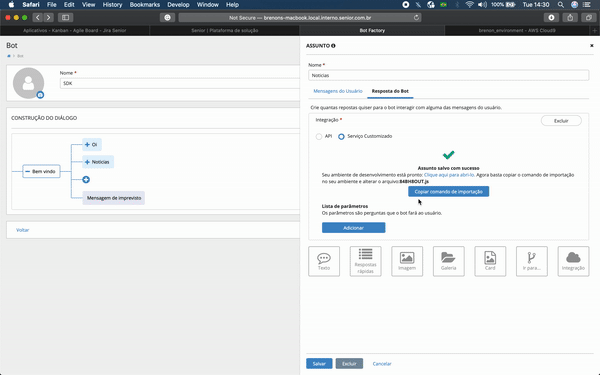
Task: Open Notification Center icon
Action: point(587,5)
